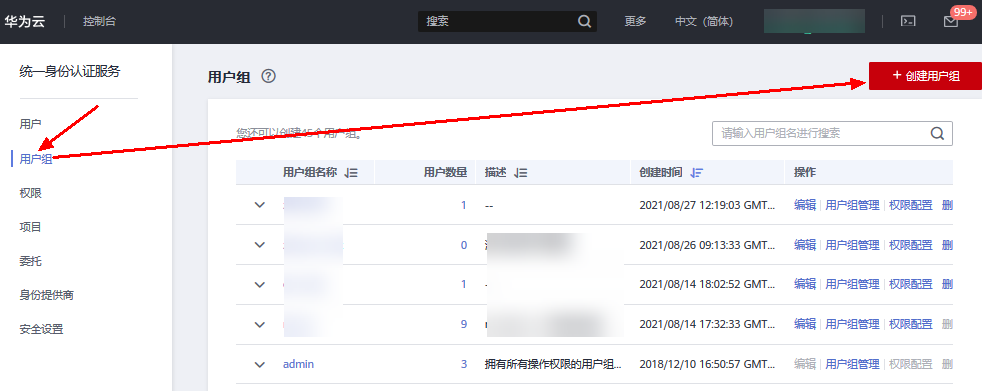Expand the admin user group row

tap(260, 364)
